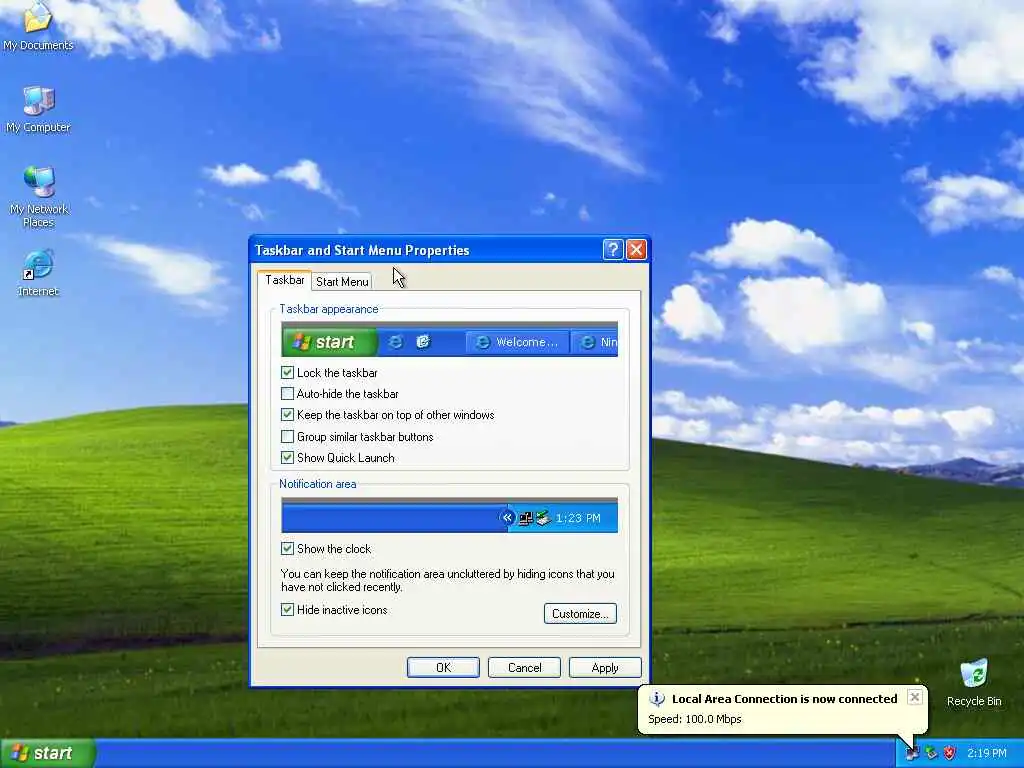This screenshot has width=1024, height=768.
Task: Click the dialog title bar text
Action: (x=362, y=250)
